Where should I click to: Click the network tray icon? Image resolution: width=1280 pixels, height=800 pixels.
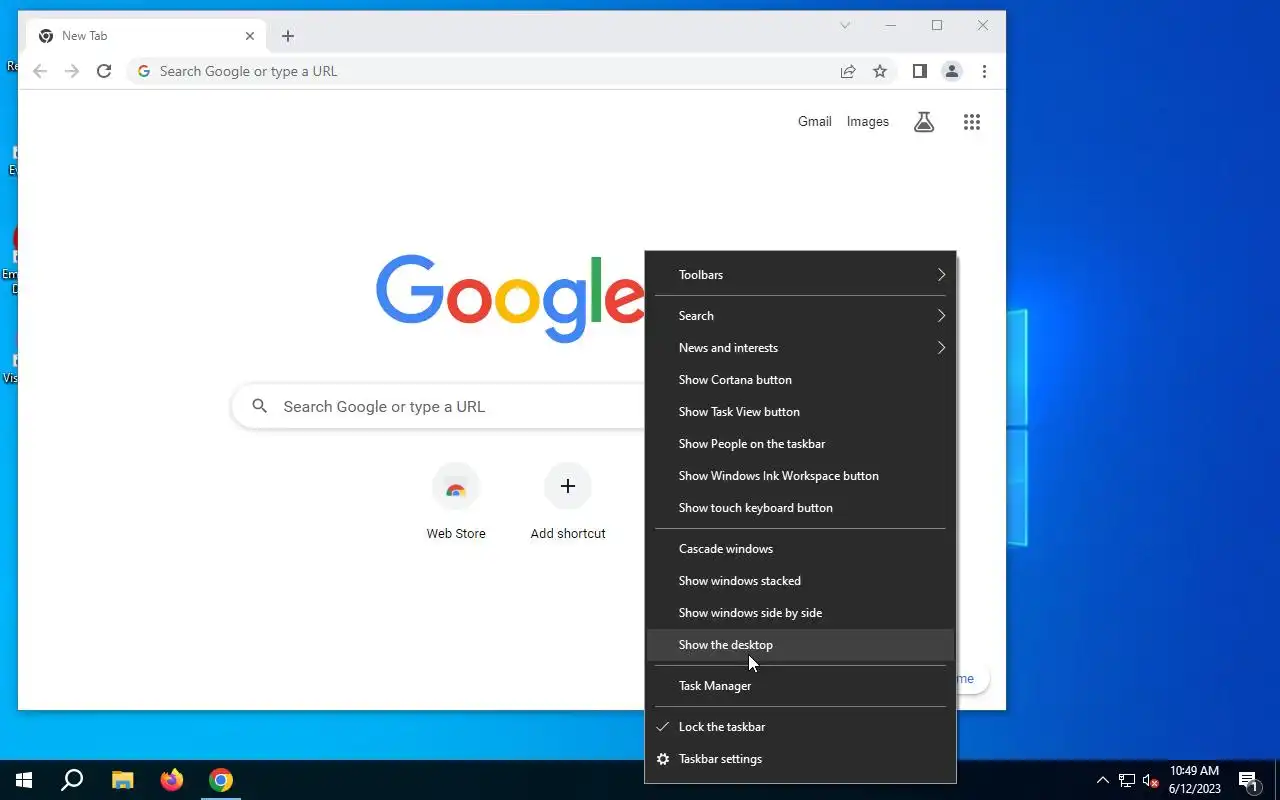(1127, 780)
